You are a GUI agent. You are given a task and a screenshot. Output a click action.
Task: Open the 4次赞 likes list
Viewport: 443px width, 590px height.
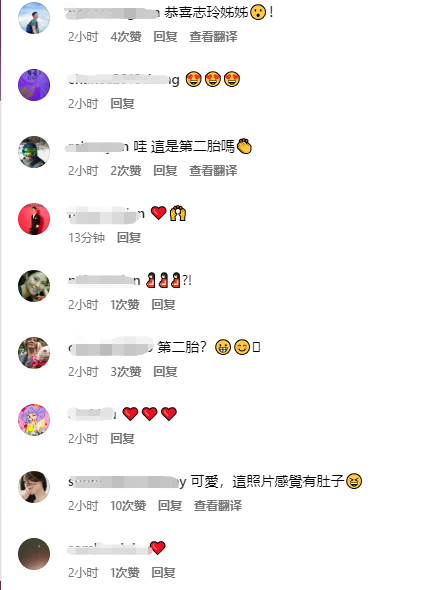coord(126,36)
